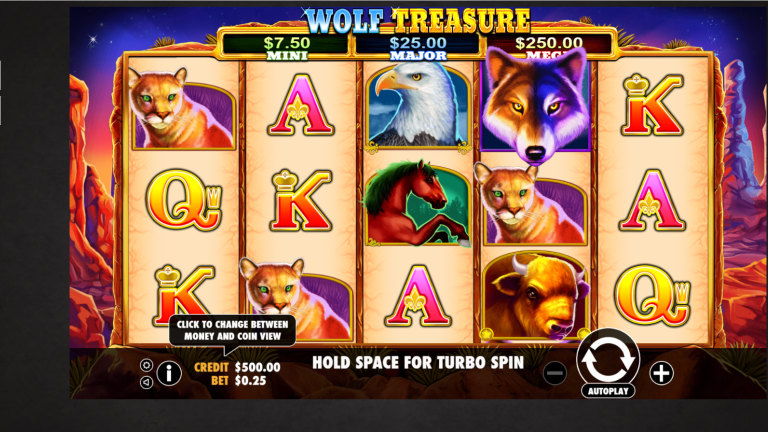Toggle credit display between money and coins
This screenshot has height=432, width=768.
pos(238,367)
